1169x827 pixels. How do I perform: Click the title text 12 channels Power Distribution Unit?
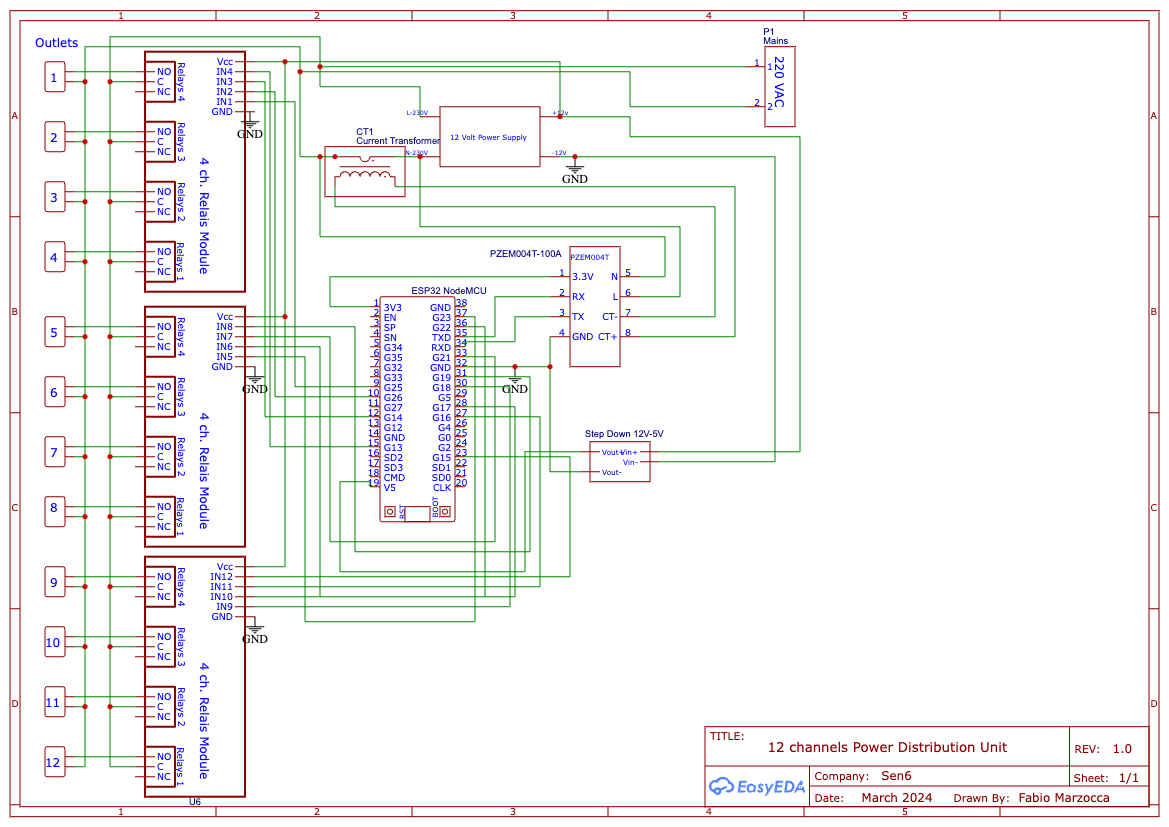tap(888, 747)
